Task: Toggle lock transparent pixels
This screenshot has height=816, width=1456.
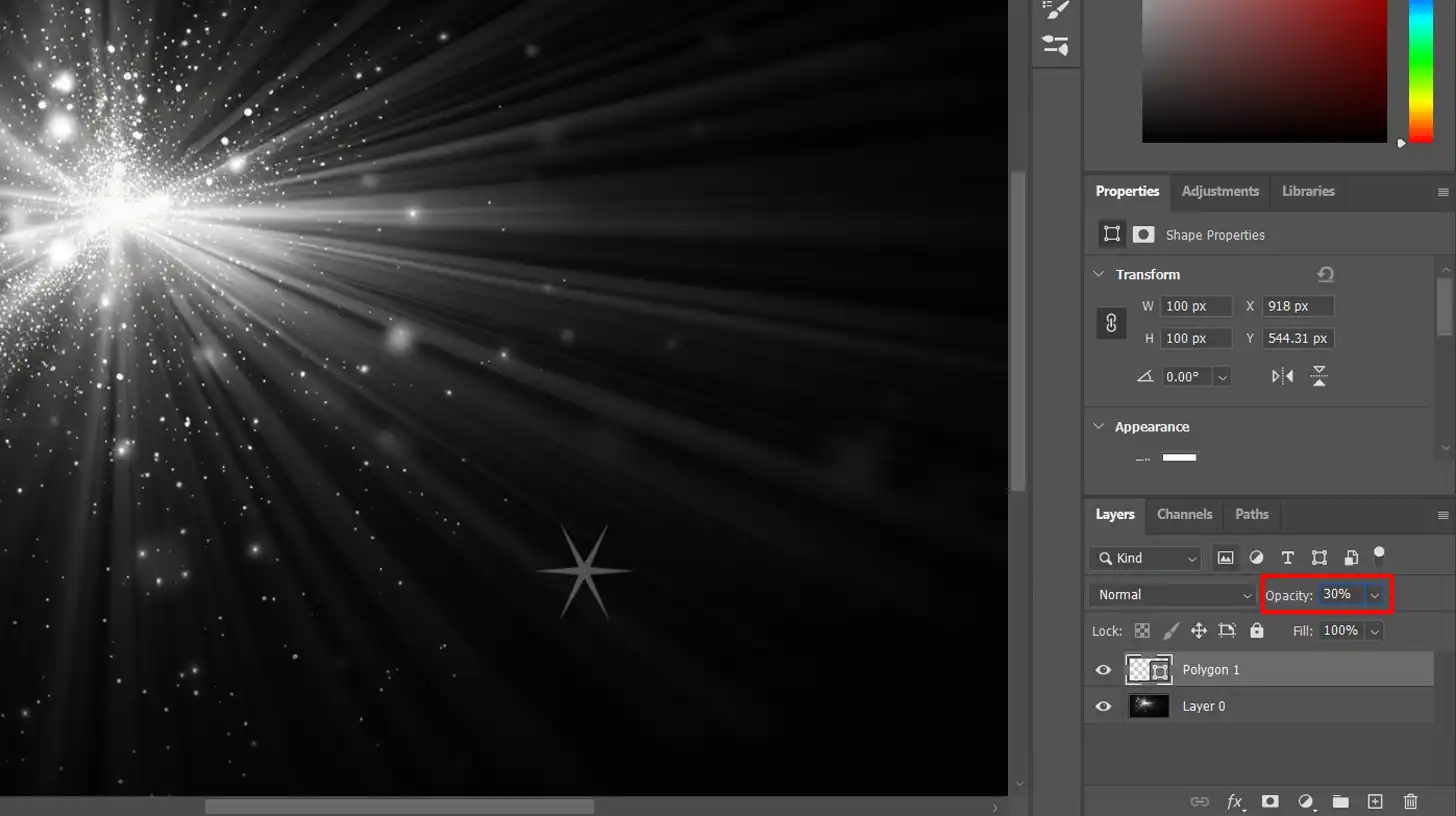Action: click(1142, 631)
